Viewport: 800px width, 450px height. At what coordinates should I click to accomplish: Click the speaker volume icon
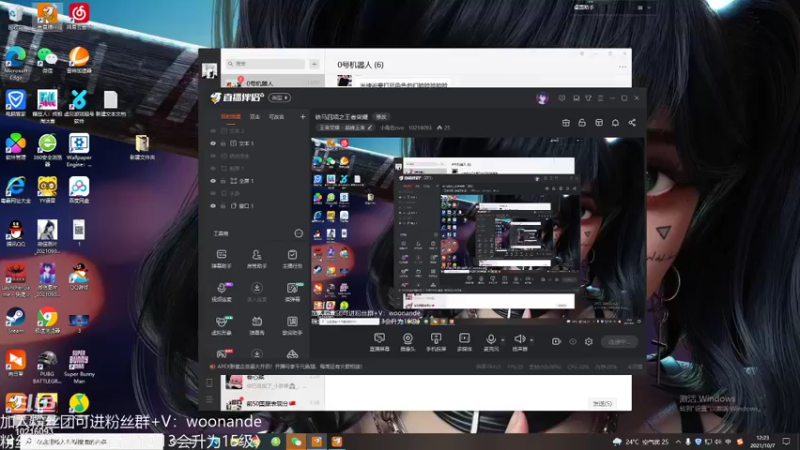click(519, 341)
